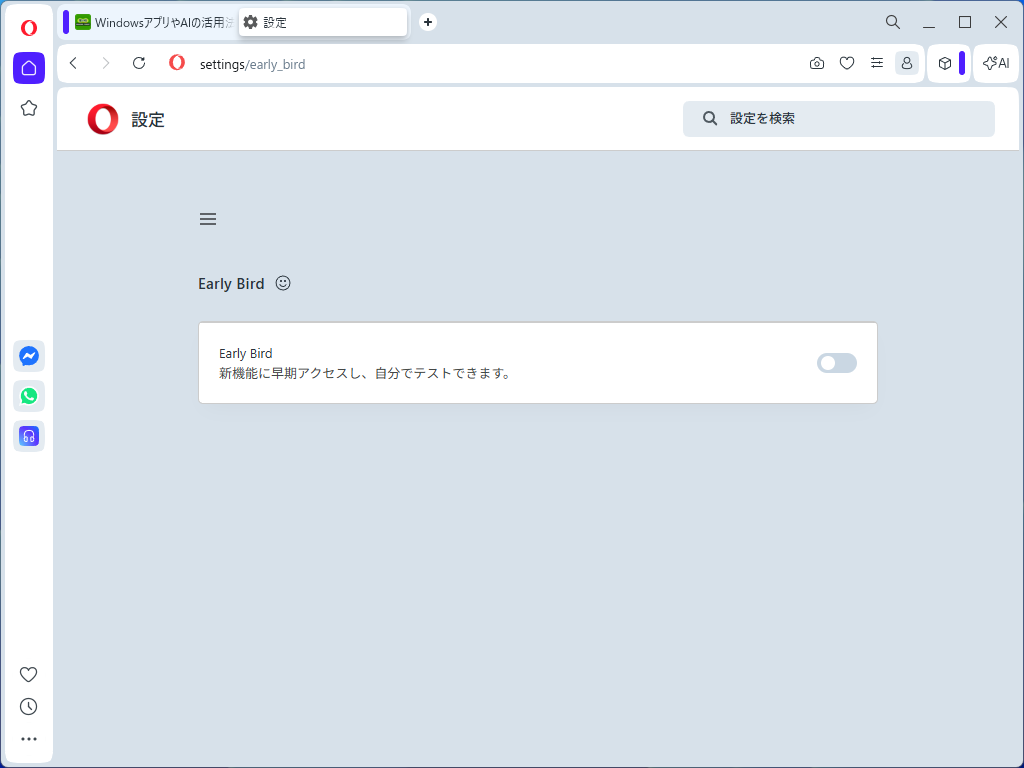Open the Player with the headphones sidebar icon
This screenshot has width=1024, height=768.
[28, 435]
